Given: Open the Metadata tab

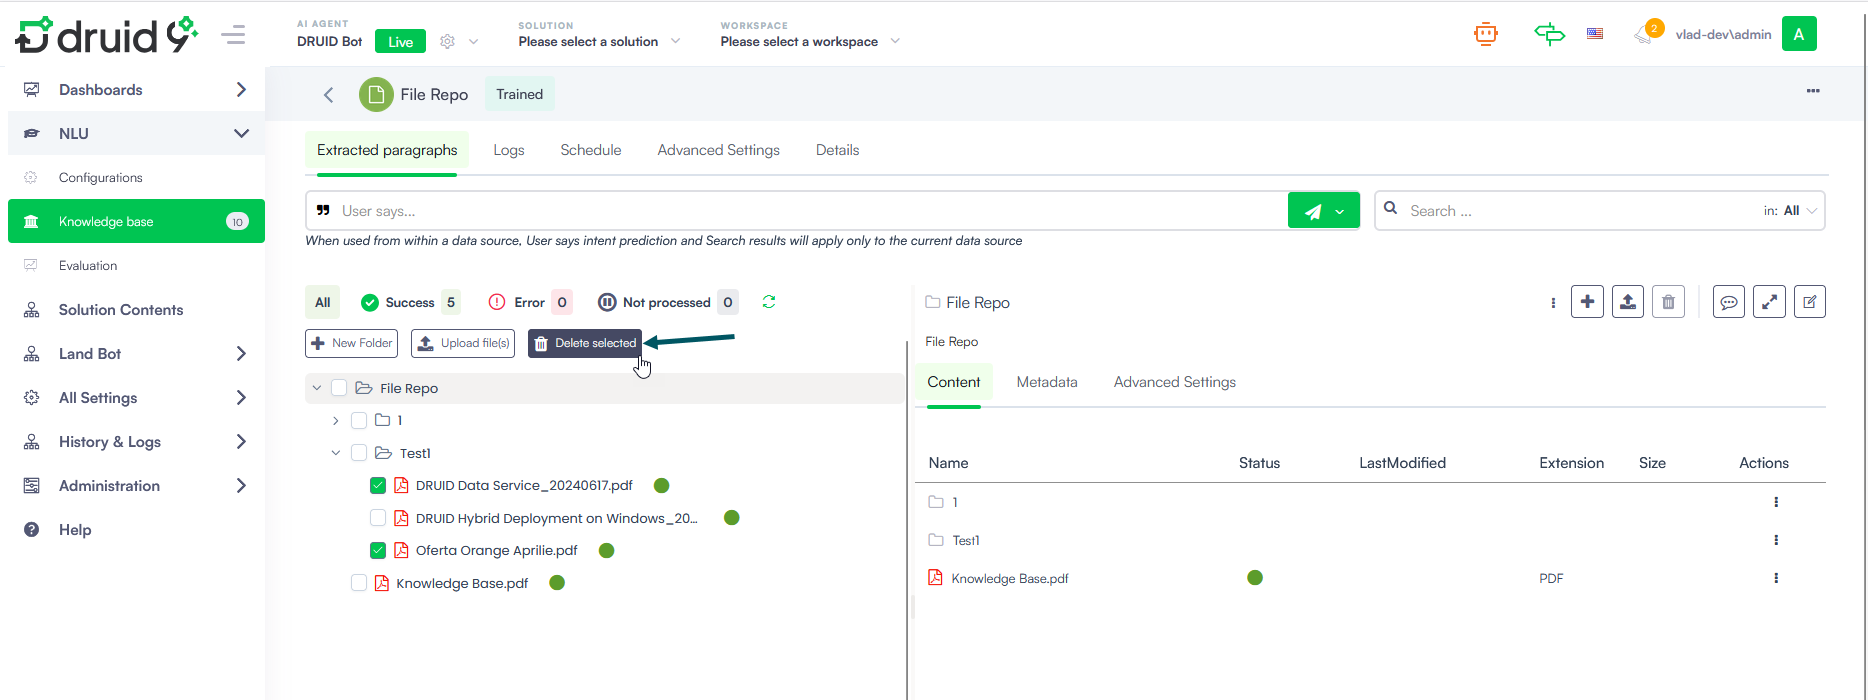Looking at the screenshot, I should point(1046,382).
